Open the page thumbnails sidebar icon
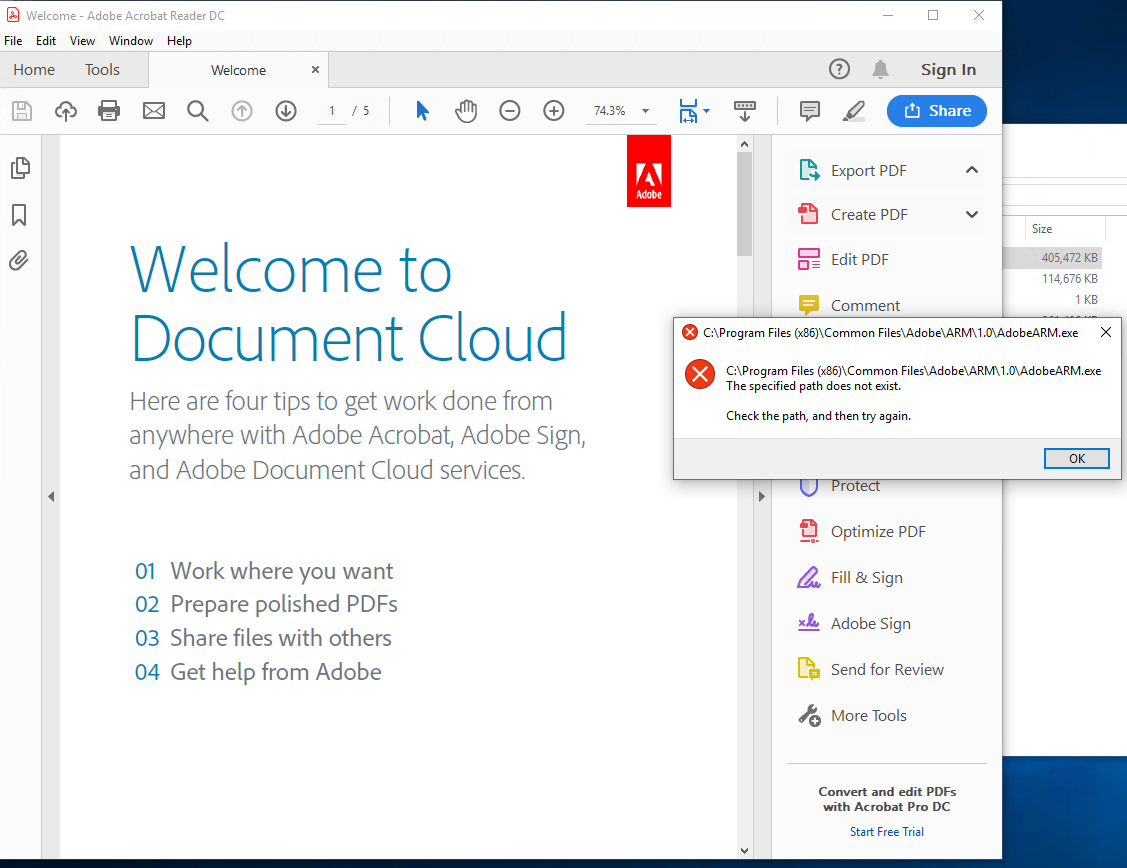The width and height of the screenshot is (1127, 868). coord(20,168)
